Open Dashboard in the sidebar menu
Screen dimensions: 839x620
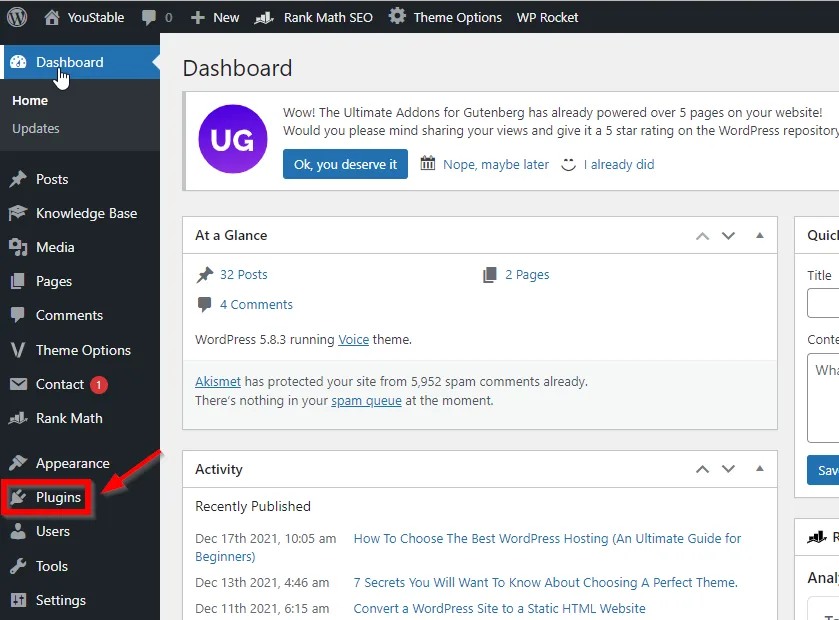point(80,62)
